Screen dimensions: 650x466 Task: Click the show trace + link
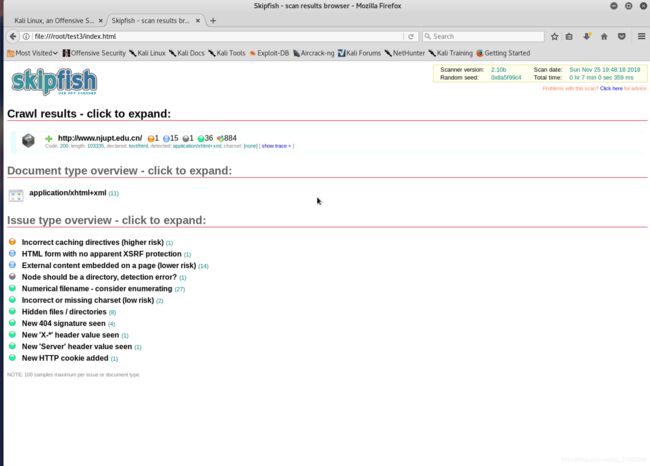[x=276, y=146]
